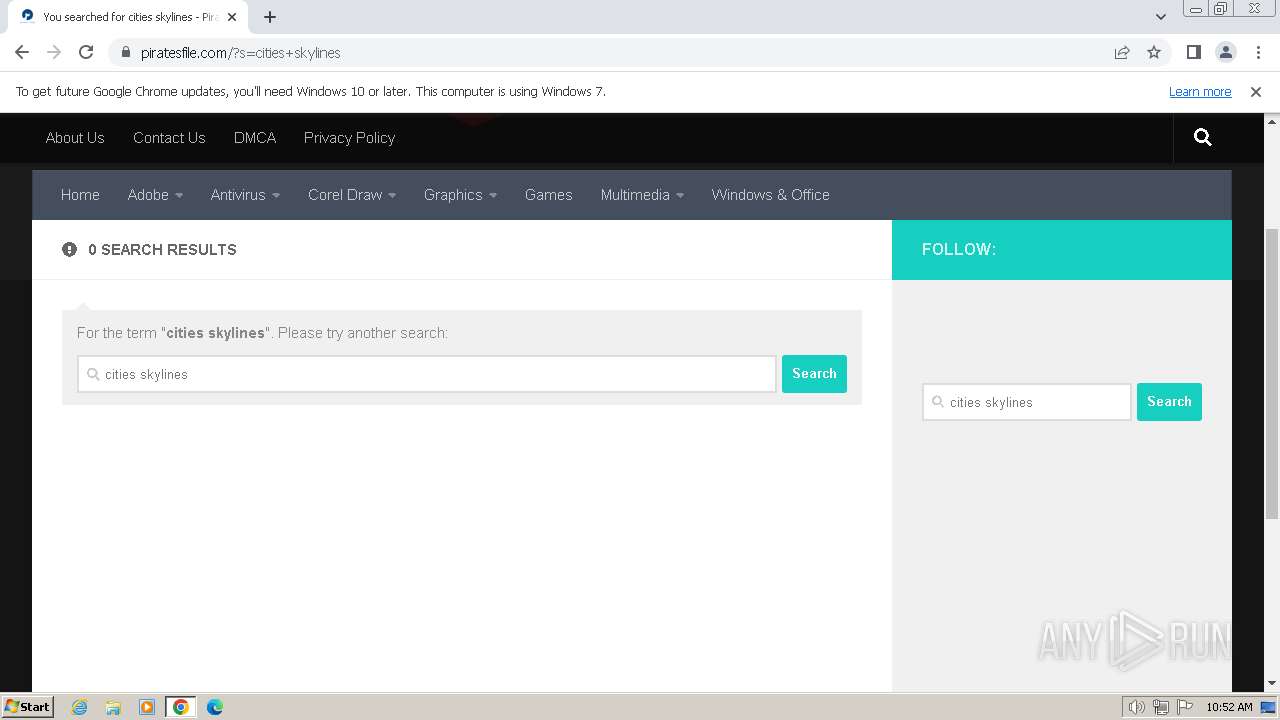Click the volume speaker tray icon
This screenshot has height=720, width=1280.
point(1136,707)
